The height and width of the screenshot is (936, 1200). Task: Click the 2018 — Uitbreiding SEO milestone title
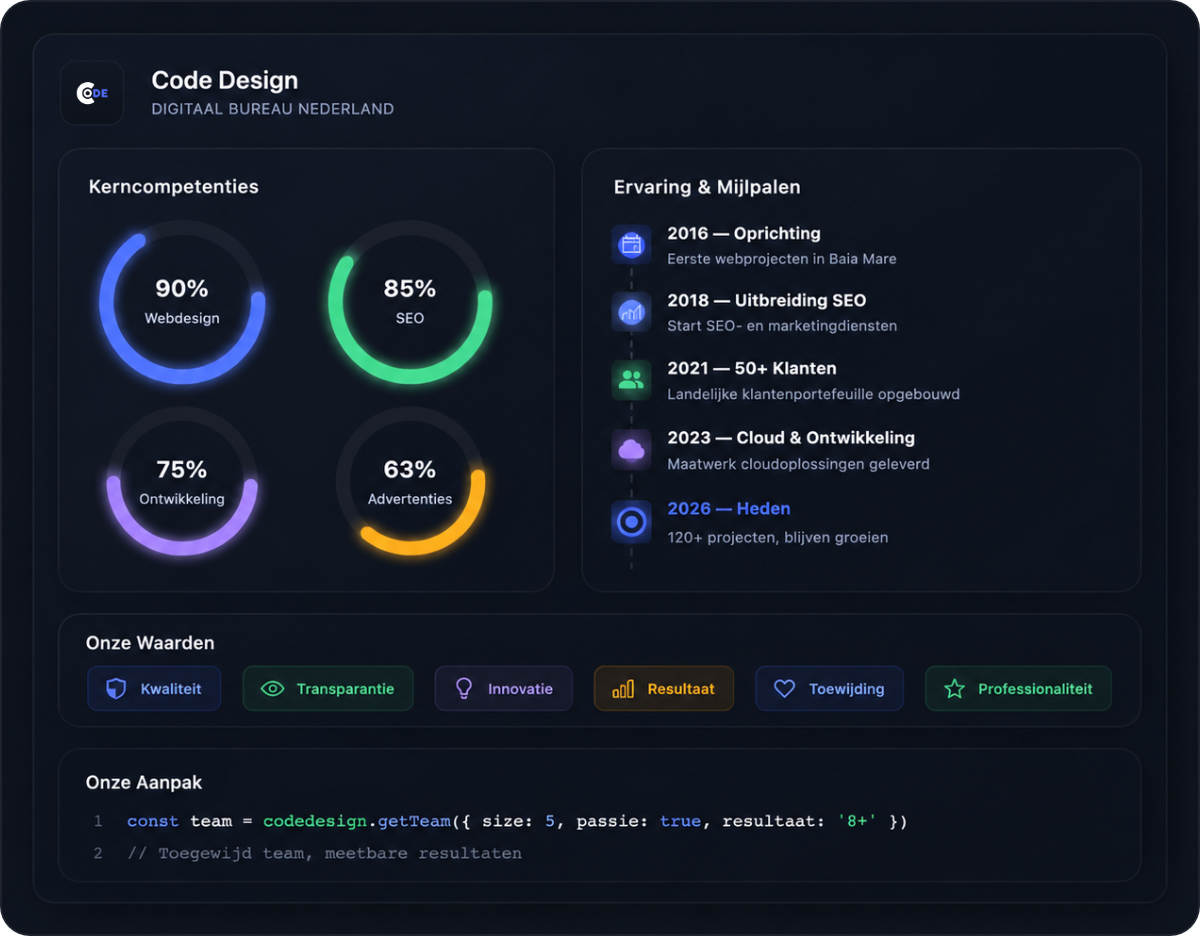tap(767, 300)
